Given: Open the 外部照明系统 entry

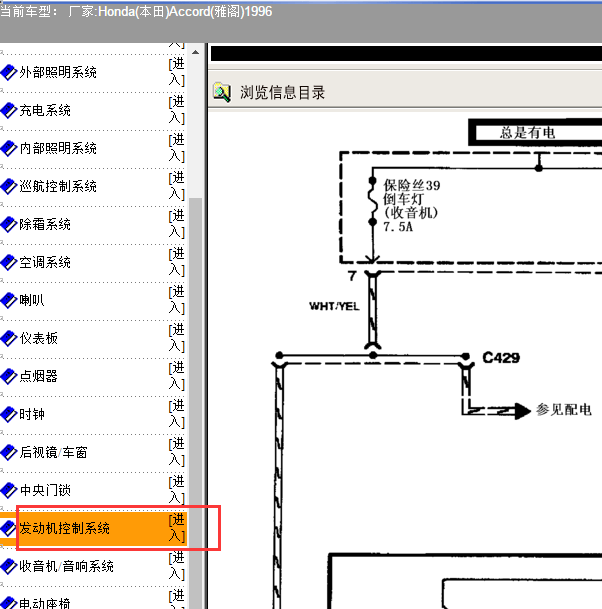Looking at the screenshot, I should point(58,73).
